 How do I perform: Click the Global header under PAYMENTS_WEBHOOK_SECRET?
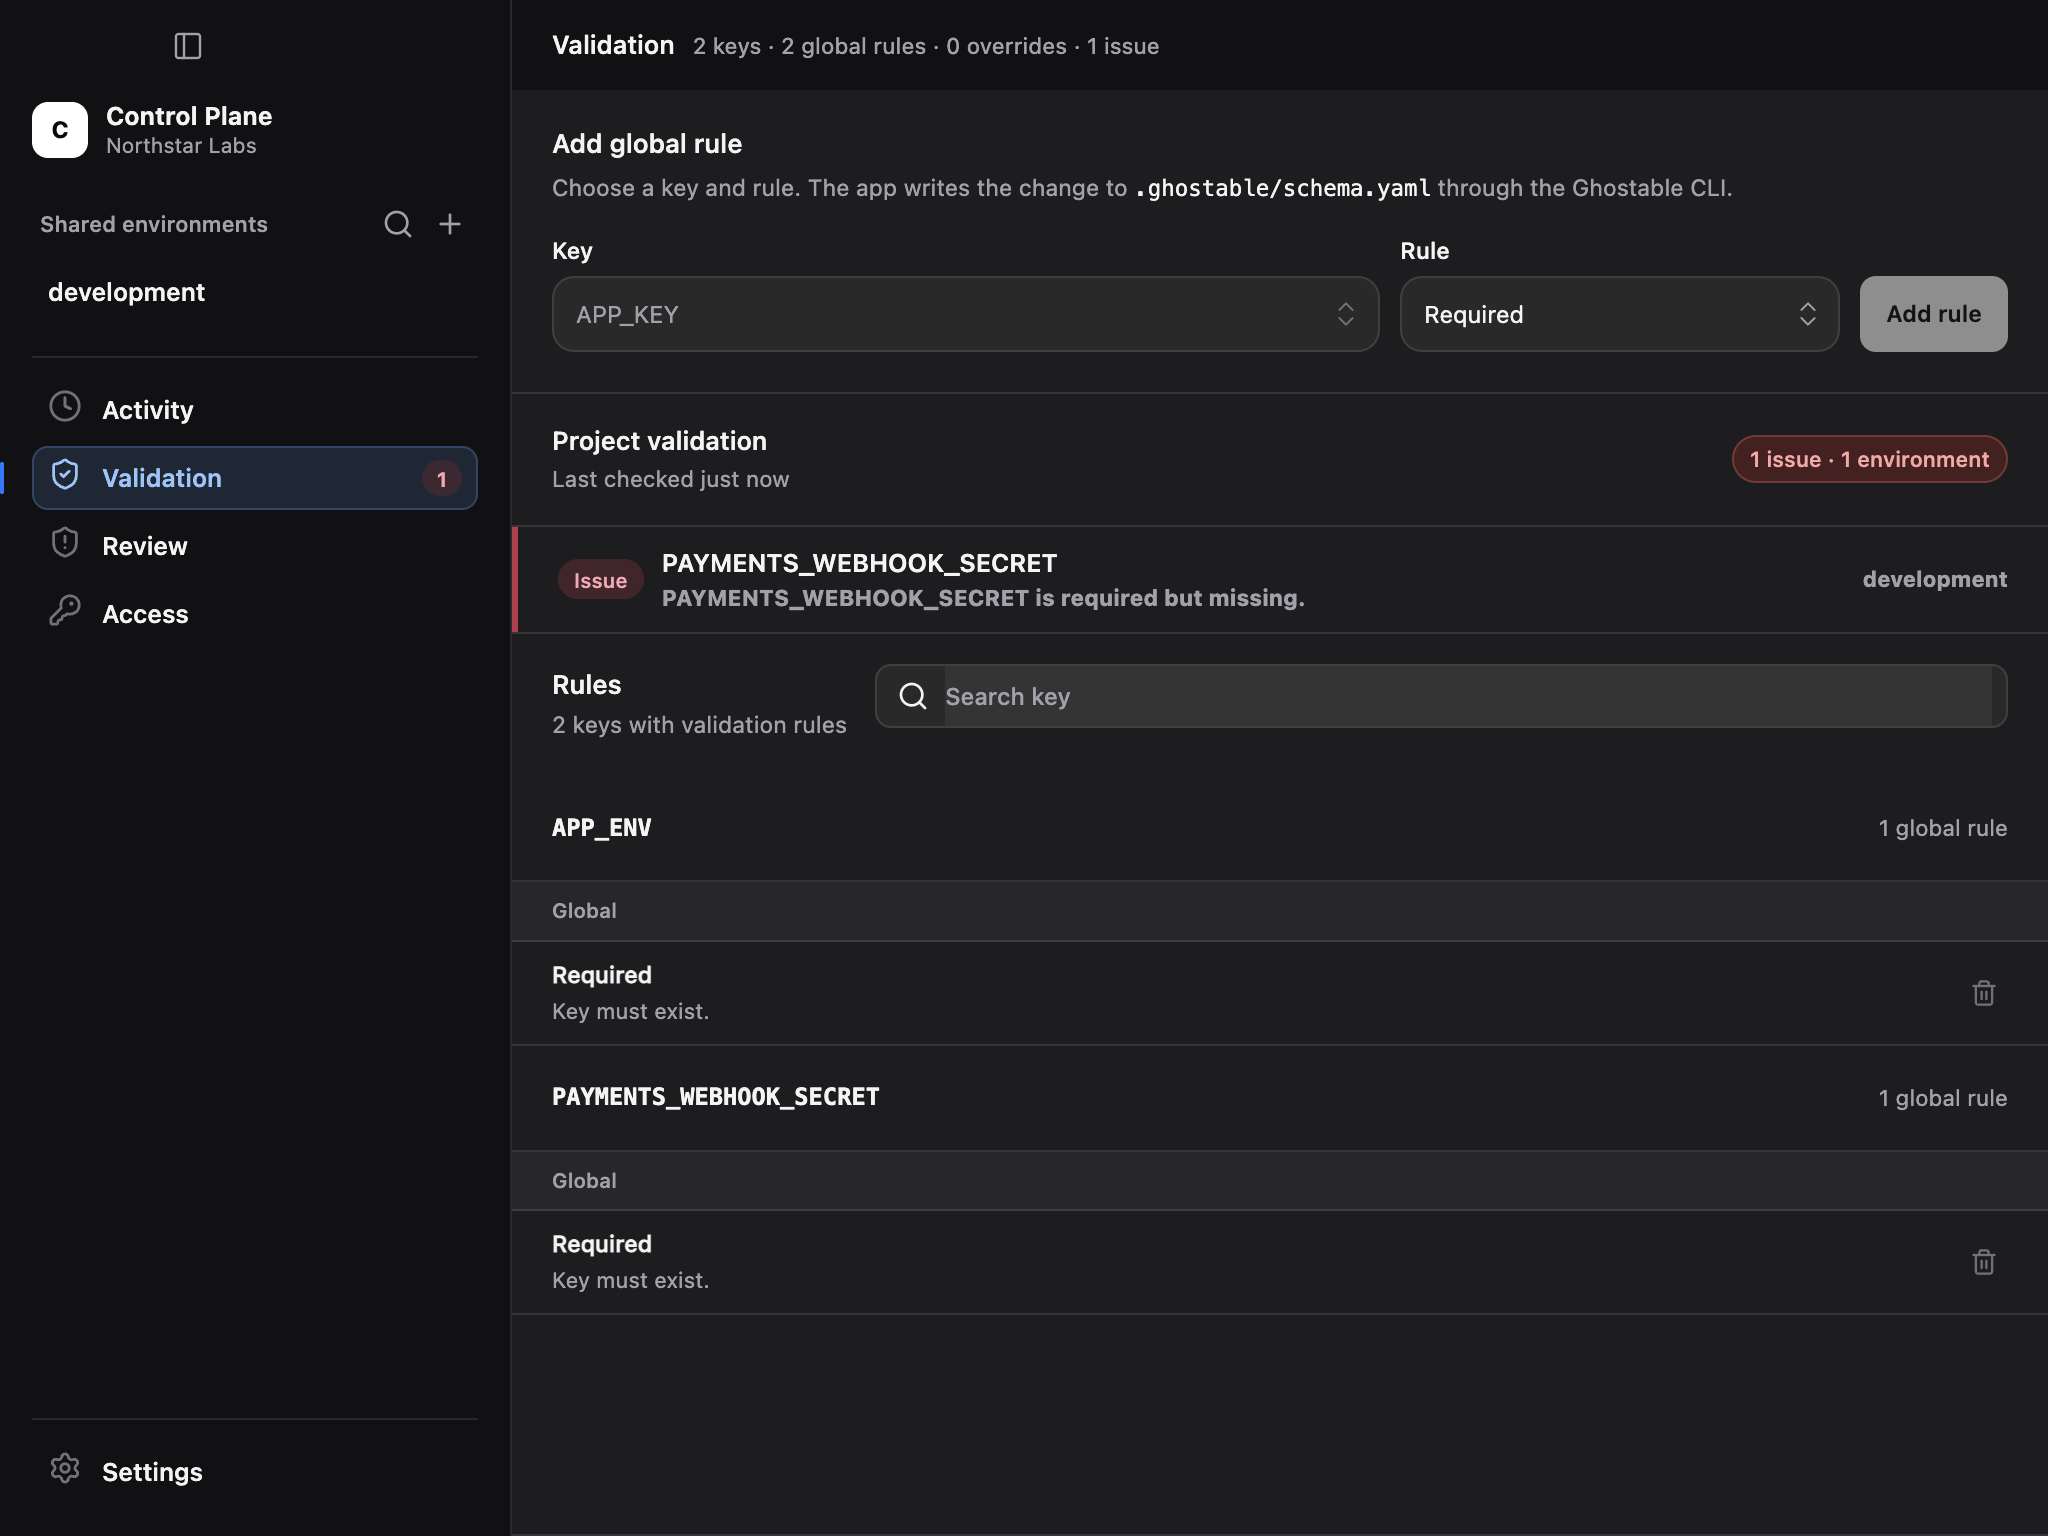(x=1279, y=1181)
